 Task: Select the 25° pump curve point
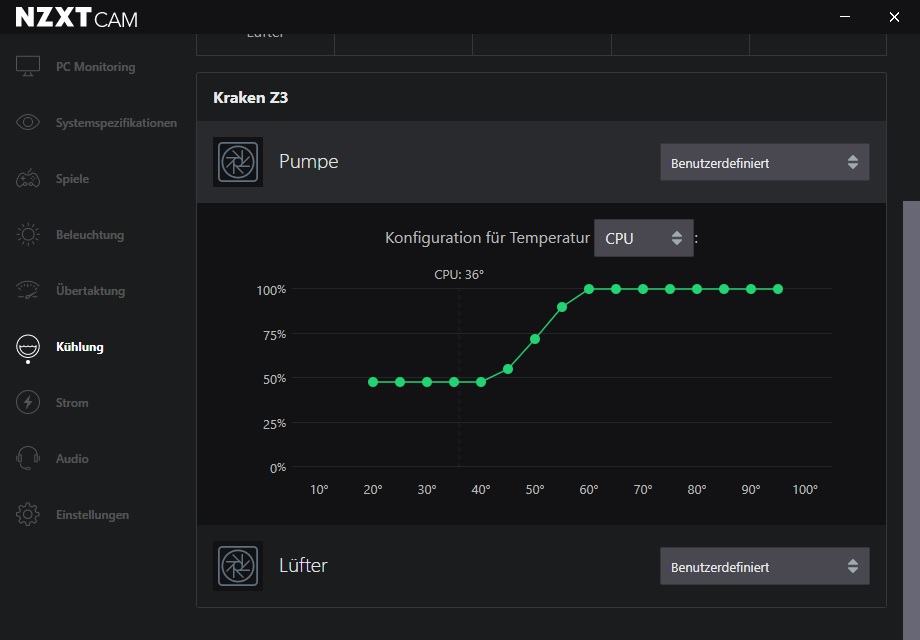[400, 382]
